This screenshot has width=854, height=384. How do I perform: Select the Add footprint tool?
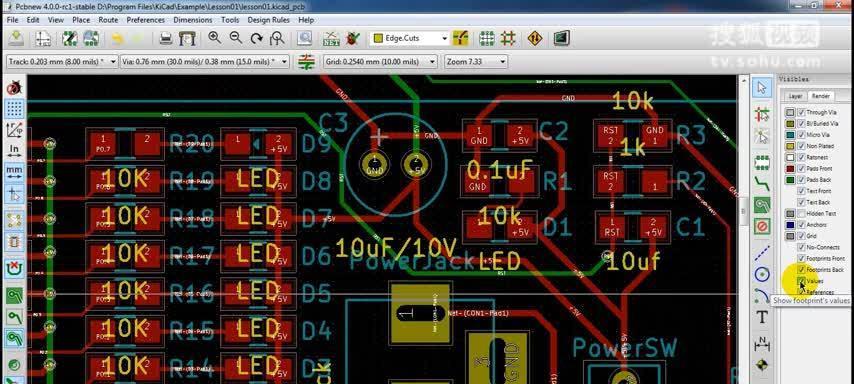point(761,162)
